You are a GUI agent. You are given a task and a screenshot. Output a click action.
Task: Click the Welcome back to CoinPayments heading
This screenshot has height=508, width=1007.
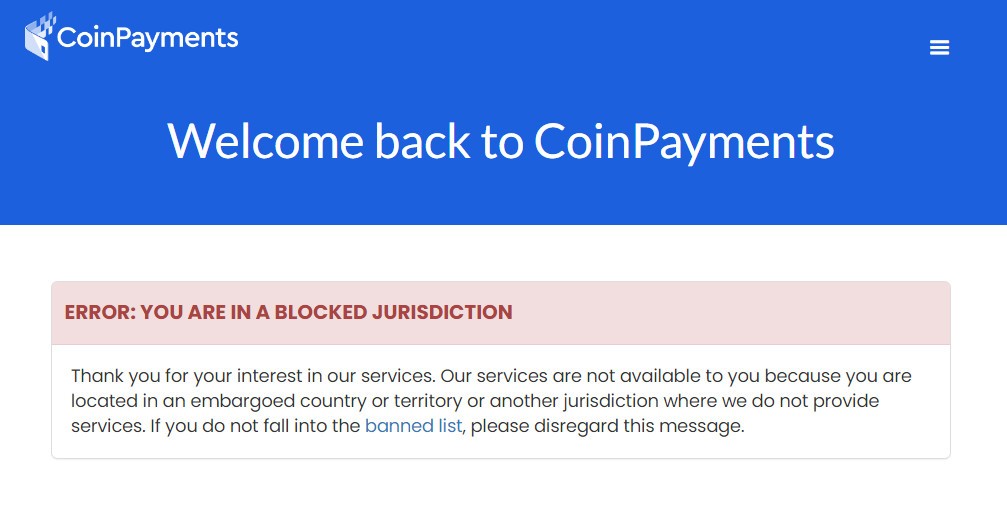click(x=501, y=141)
